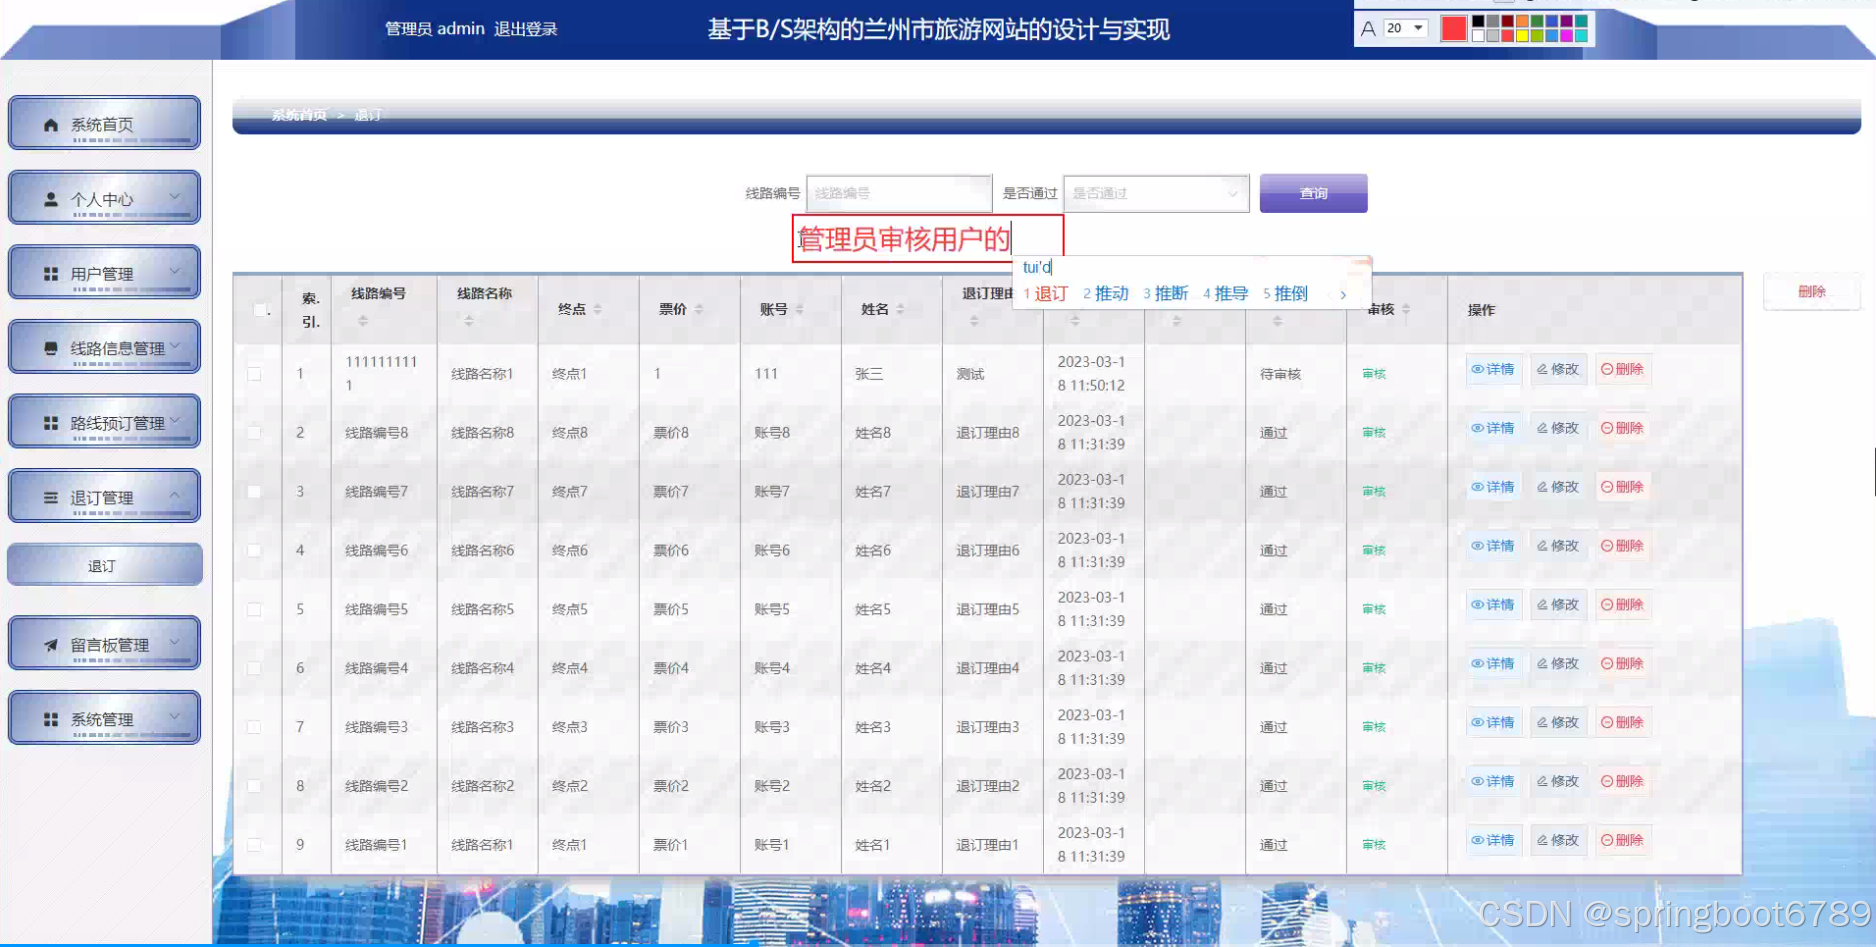
Task: Sort the 姓名 column
Action: [x=900, y=310]
